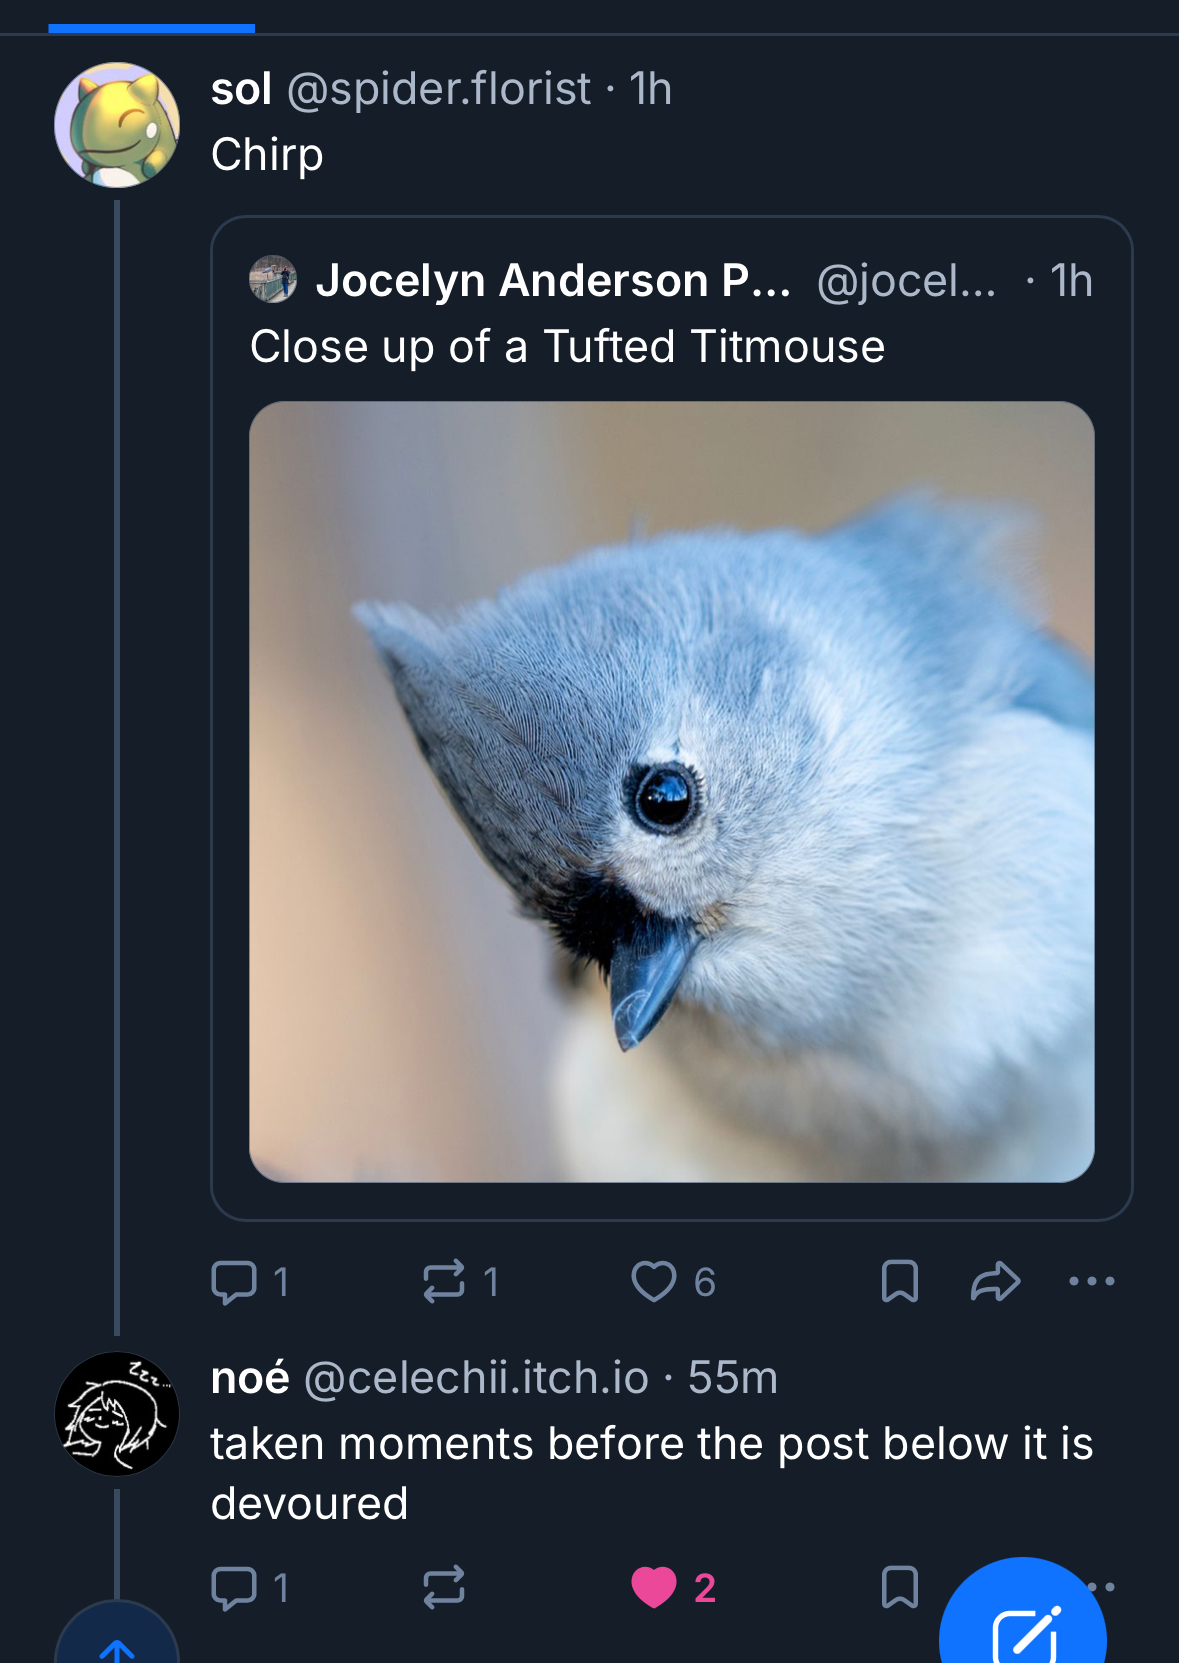Repost noé's comment

pos(444,1588)
